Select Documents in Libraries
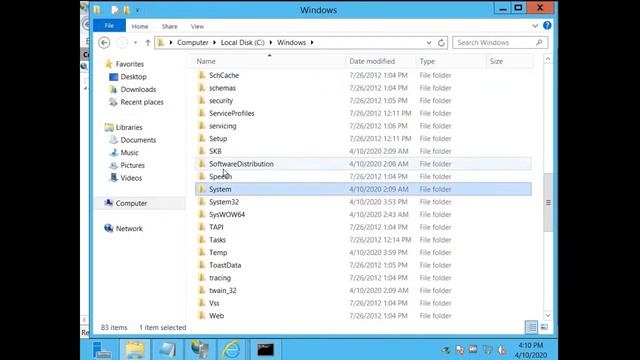Image resolution: width=640 pixels, height=360 pixels. (138, 140)
